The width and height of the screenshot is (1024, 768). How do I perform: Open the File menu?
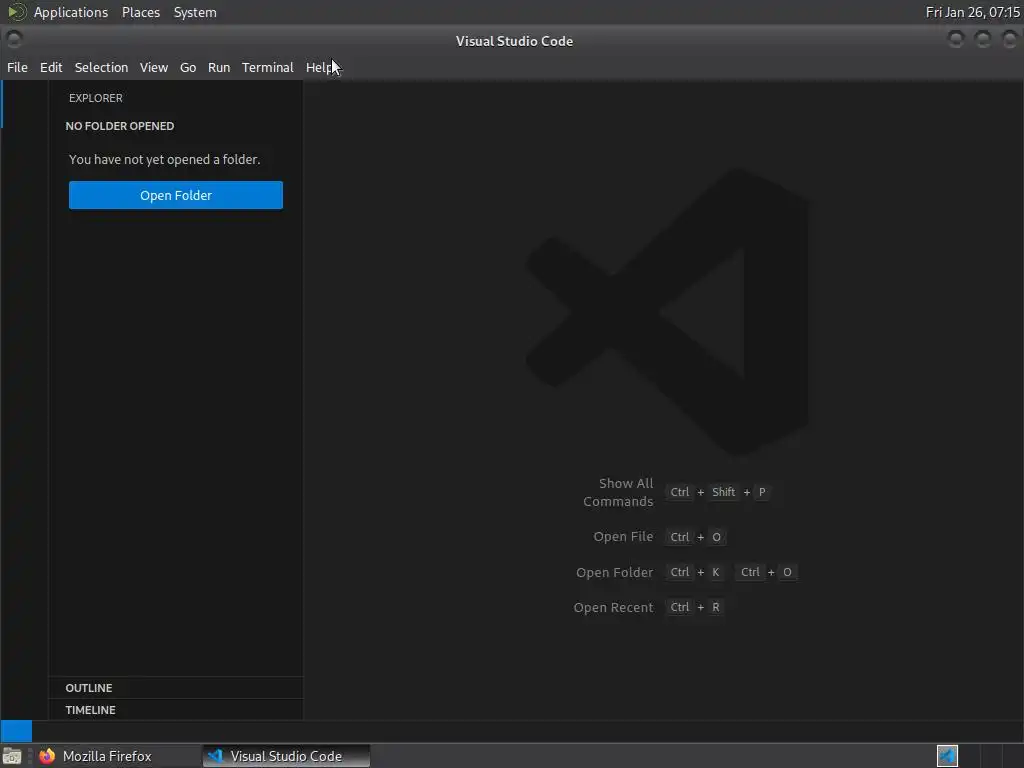pos(17,67)
